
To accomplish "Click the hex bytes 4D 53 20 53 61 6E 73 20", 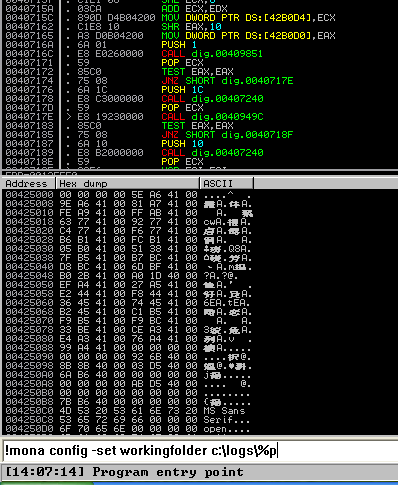I will pyautogui.click(x=129, y=410).
